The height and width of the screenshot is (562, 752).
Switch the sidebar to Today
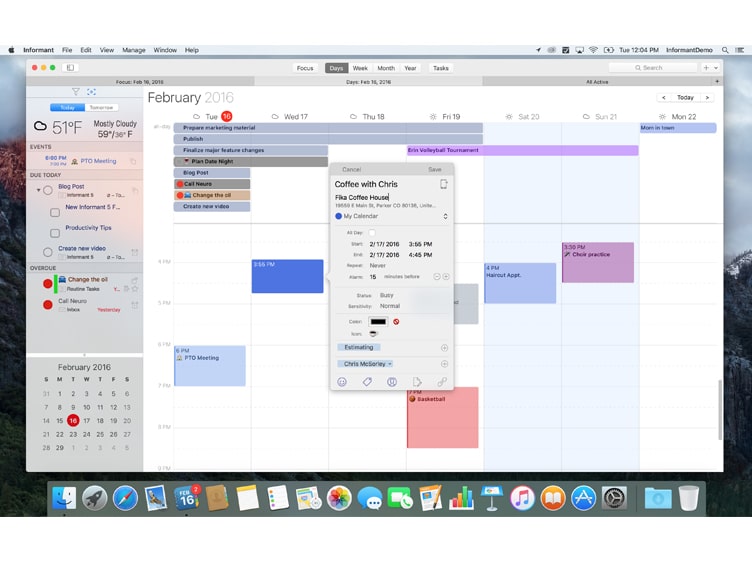coord(67,107)
